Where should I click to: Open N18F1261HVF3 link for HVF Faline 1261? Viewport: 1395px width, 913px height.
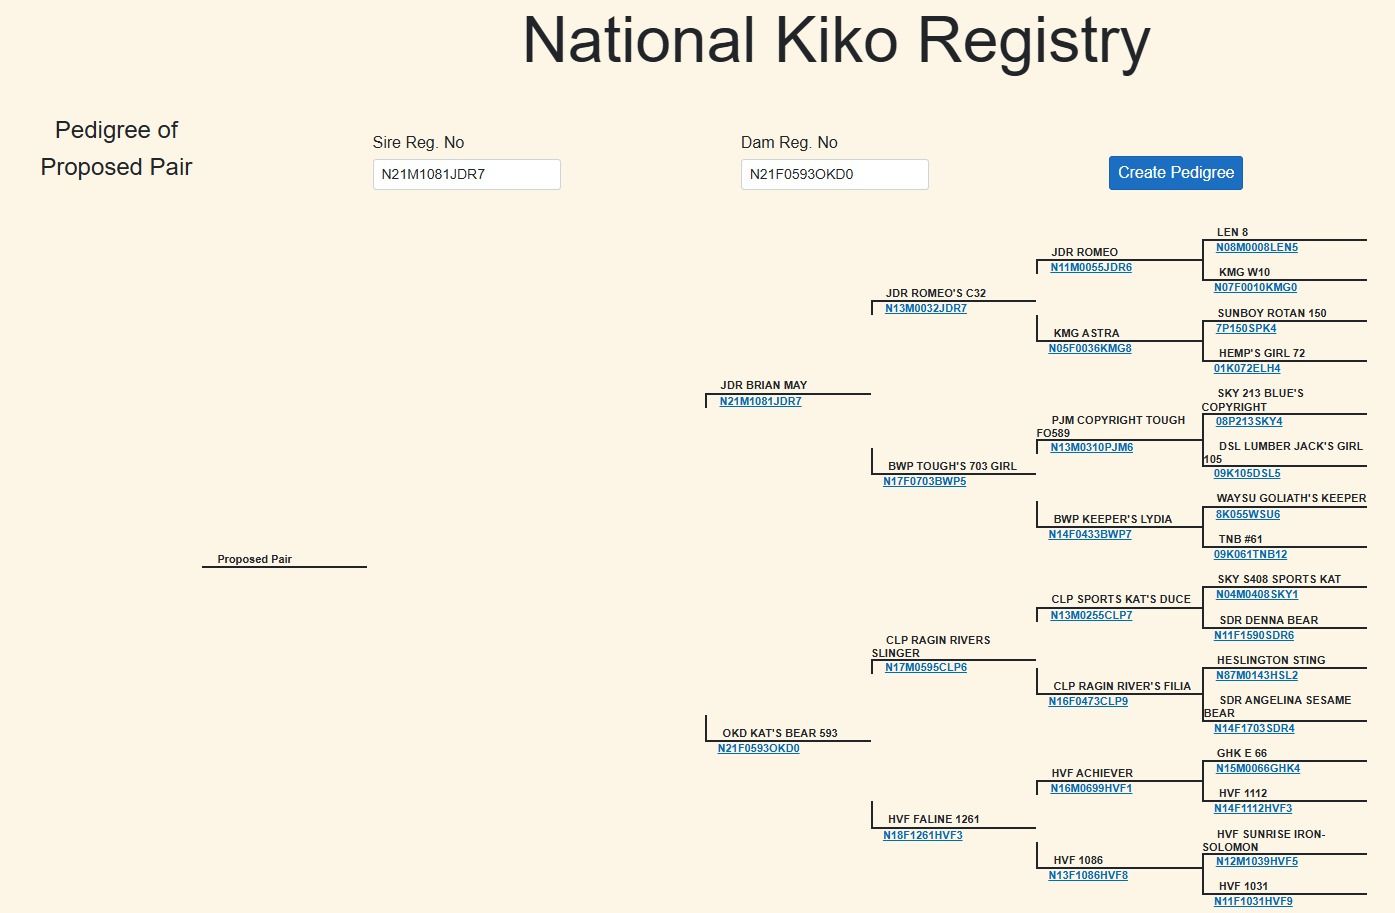[923, 835]
